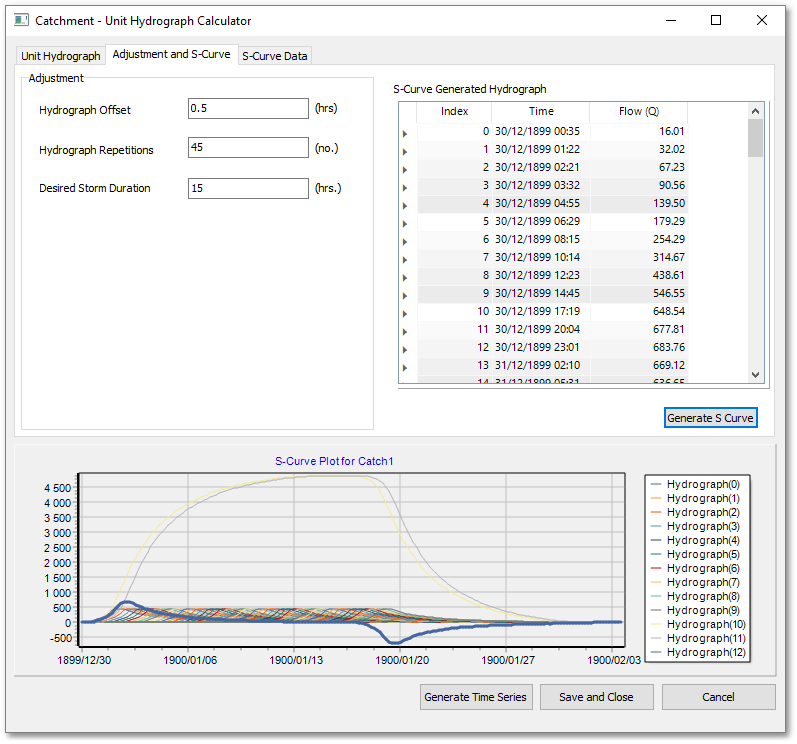This screenshot has width=797, height=744.
Task: Click Hydrograph(5) legend entry
Action: (695, 554)
